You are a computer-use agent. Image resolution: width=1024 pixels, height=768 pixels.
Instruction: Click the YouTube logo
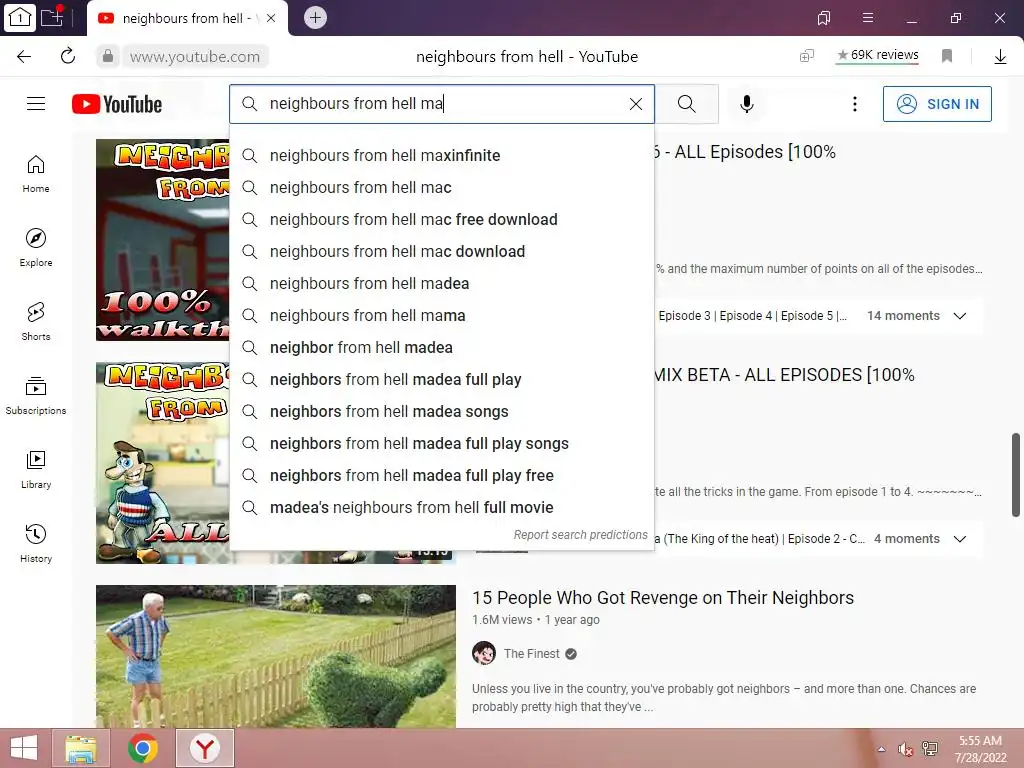(x=117, y=104)
